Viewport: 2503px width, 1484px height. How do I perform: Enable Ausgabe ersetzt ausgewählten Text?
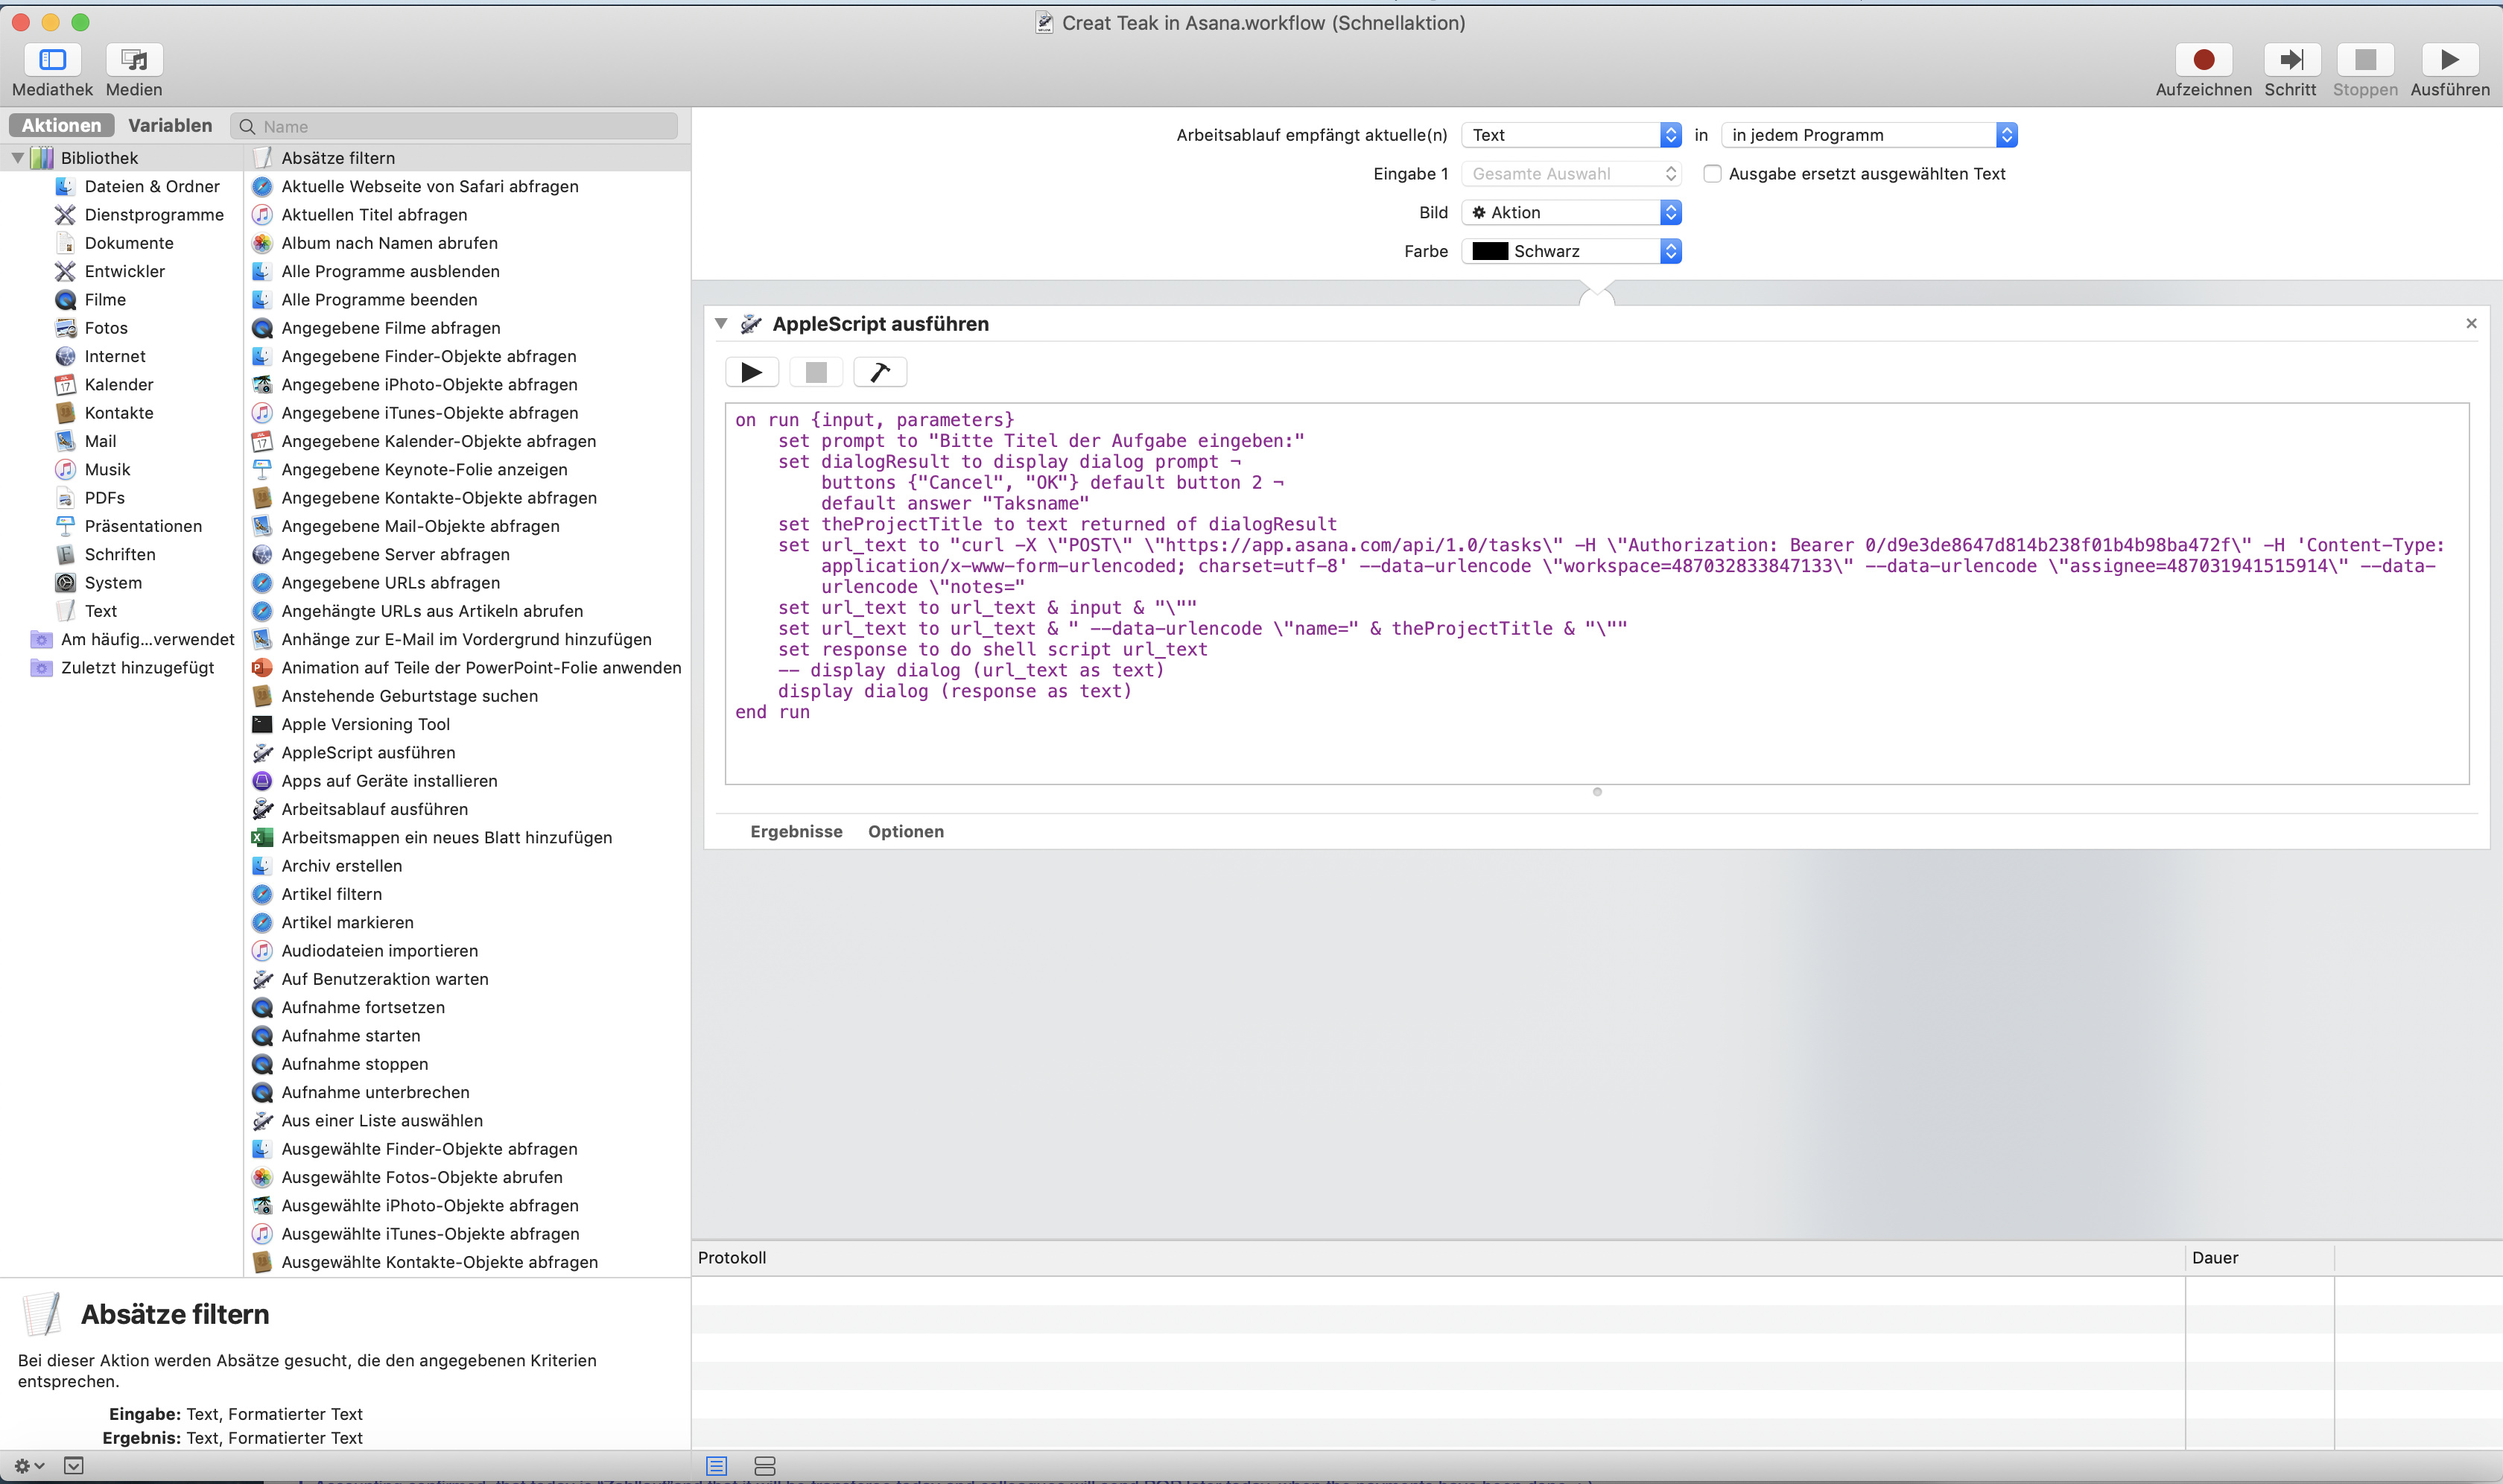pyautogui.click(x=1712, y=173)
